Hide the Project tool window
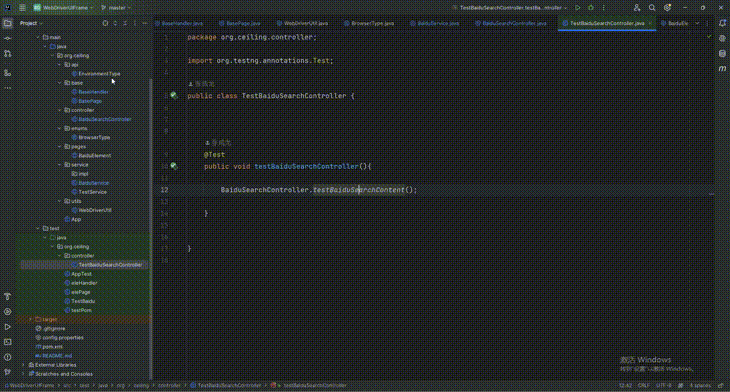730x392 pixels. coord(145,23)
